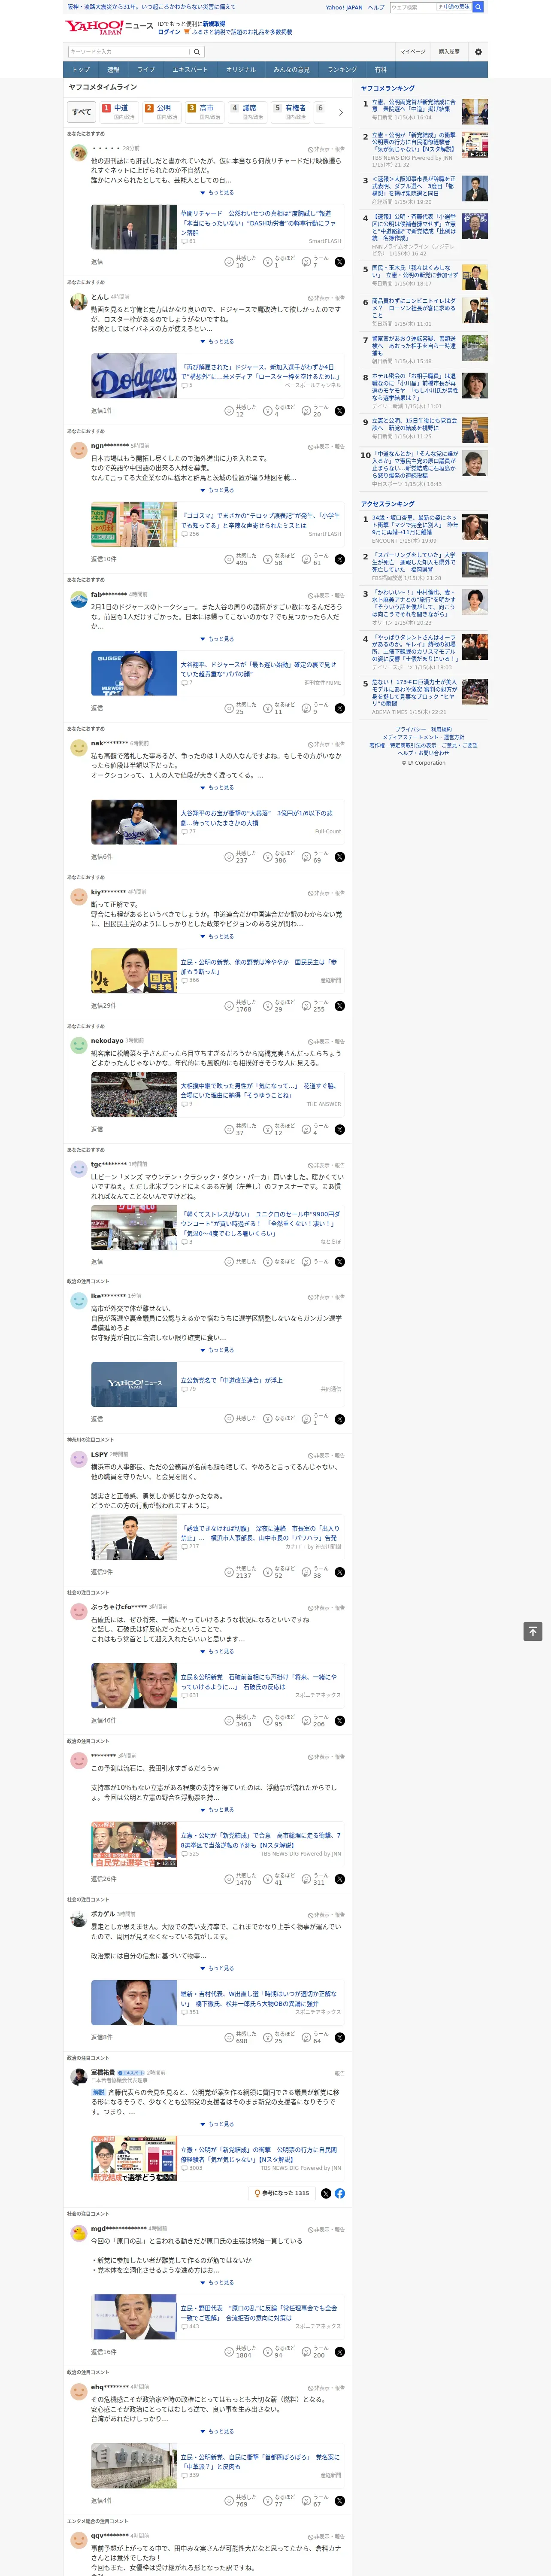This screenshot has width=551, height=2576.
Task: Open settings via the gear icon
Action: (478, 52)
